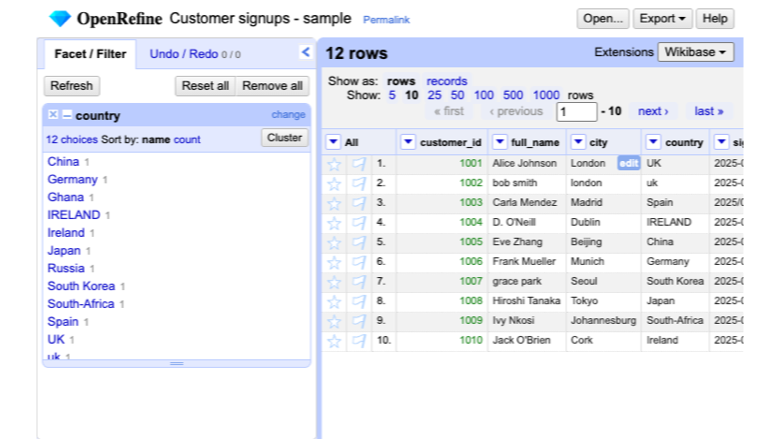Screen dimensions: 780x439
Task: Star row 2 bob smith
Action: click(334, 183)
